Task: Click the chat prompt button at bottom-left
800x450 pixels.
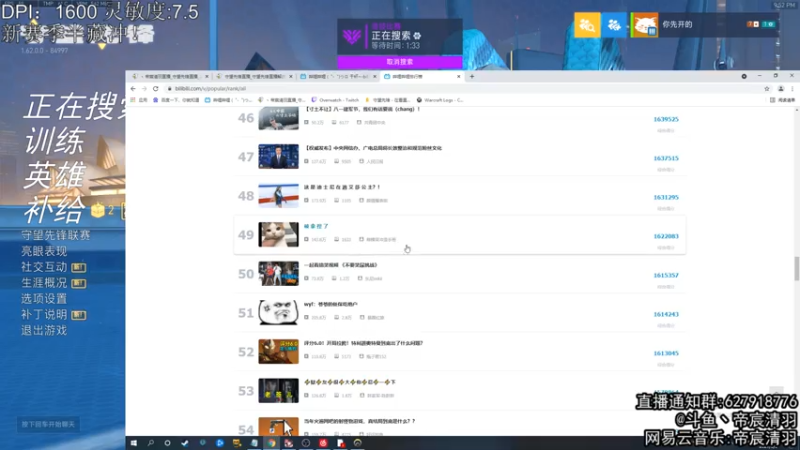Action: click(48, 424)
